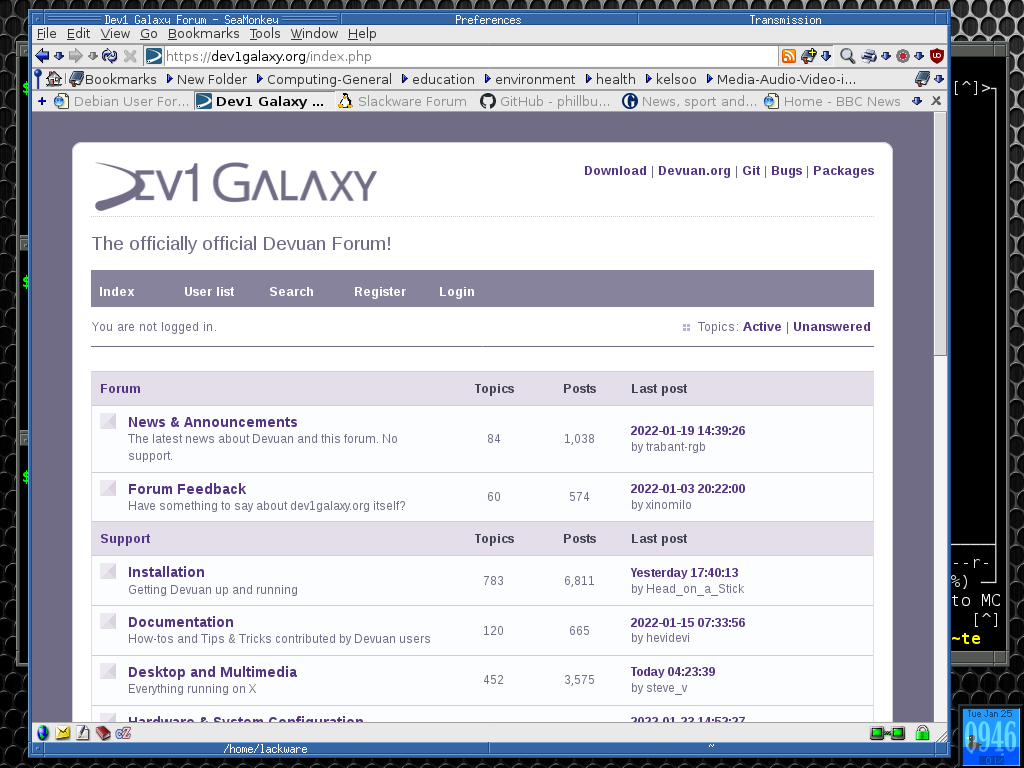Open Address Book icon in status bar
Image resolution: width=1024 pixels, height=768 pixels.
tap(103, 733)
